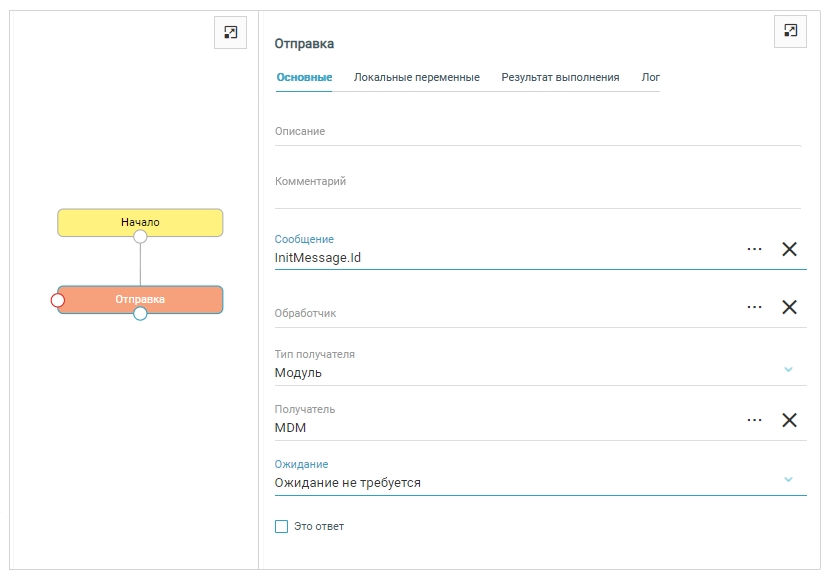Open the Получатель field selector (three dots)
831x581 pixels.
[754, 420]
